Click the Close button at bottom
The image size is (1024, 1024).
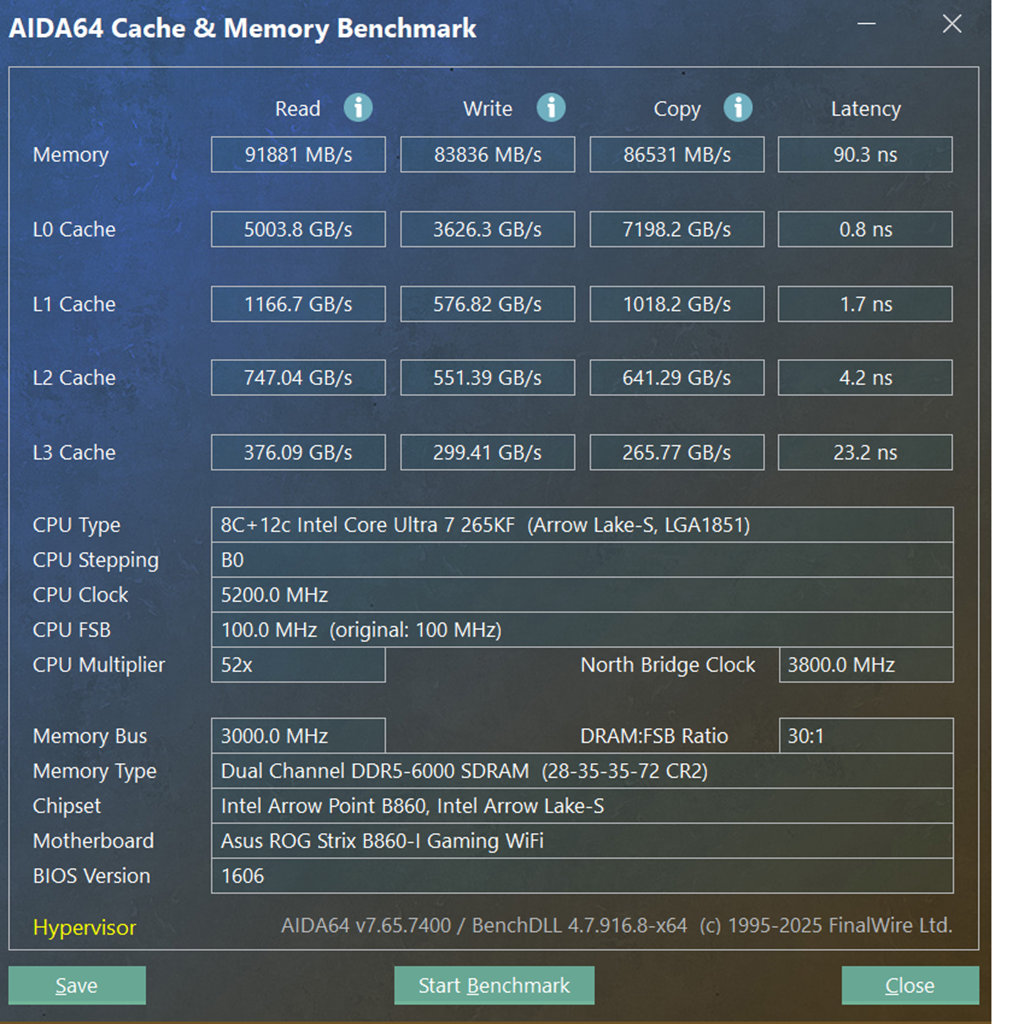pos(910,985)
